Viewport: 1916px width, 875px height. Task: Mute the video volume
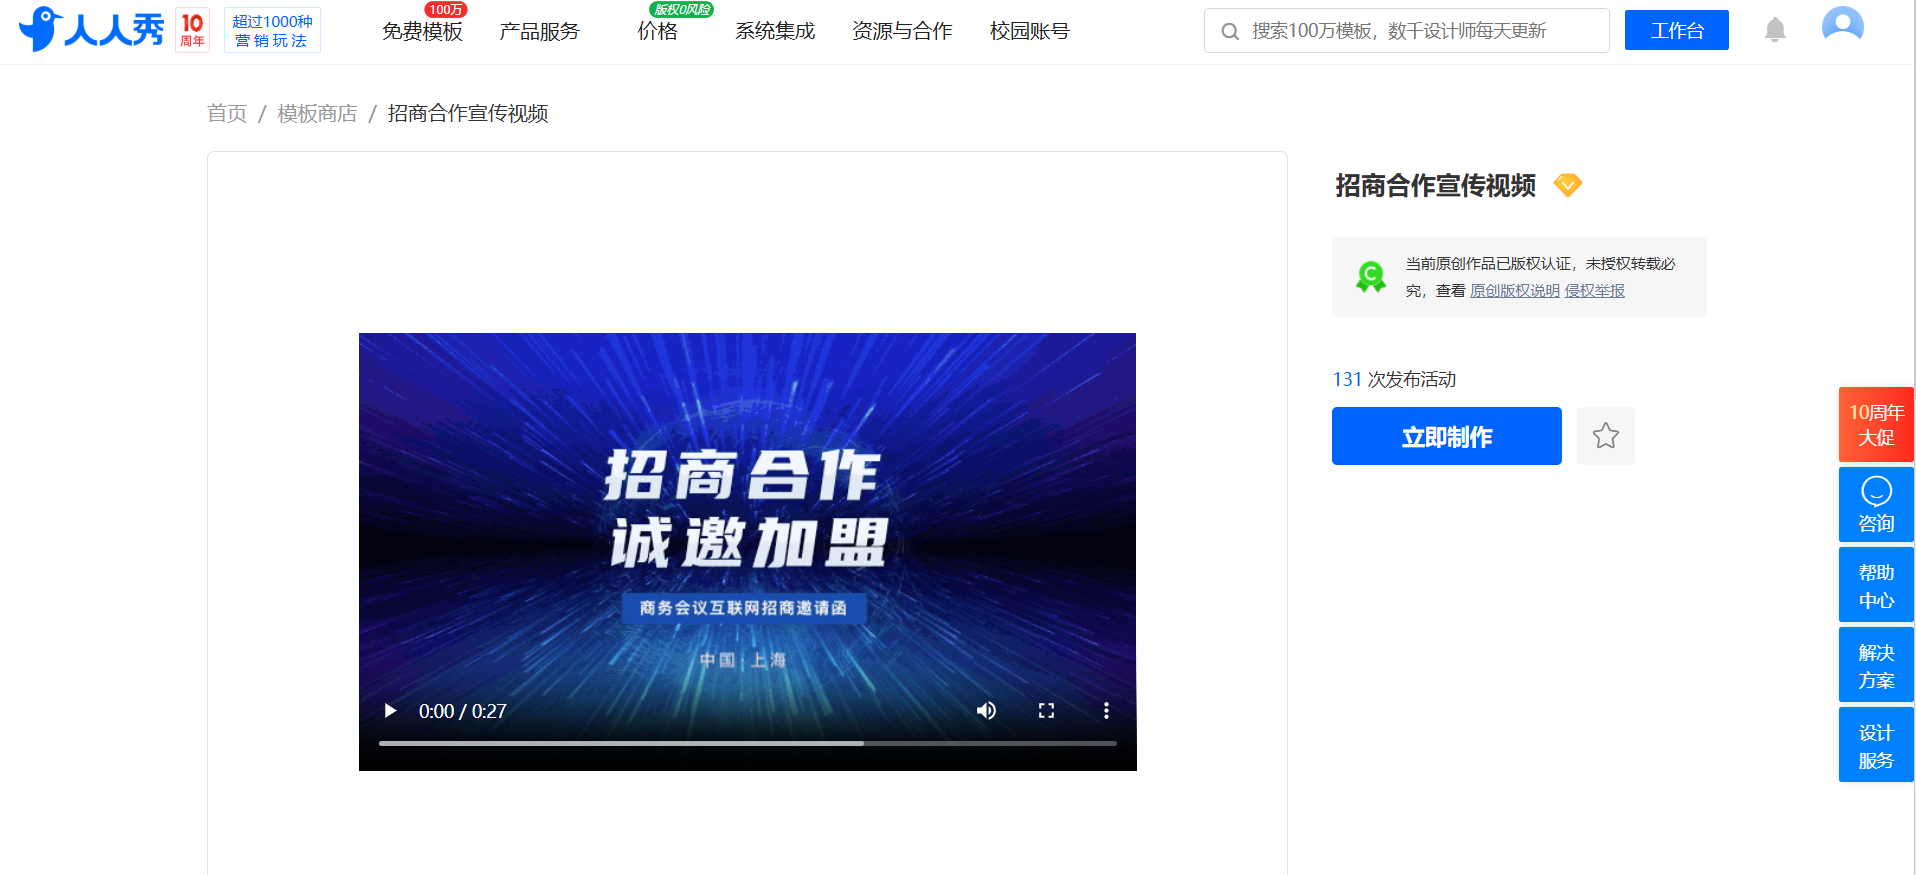tap(986, 711)
